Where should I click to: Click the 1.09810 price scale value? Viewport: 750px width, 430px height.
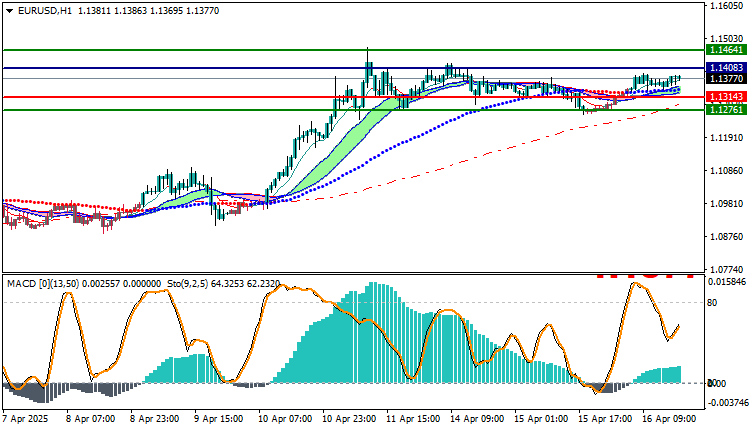pos(727,204)
